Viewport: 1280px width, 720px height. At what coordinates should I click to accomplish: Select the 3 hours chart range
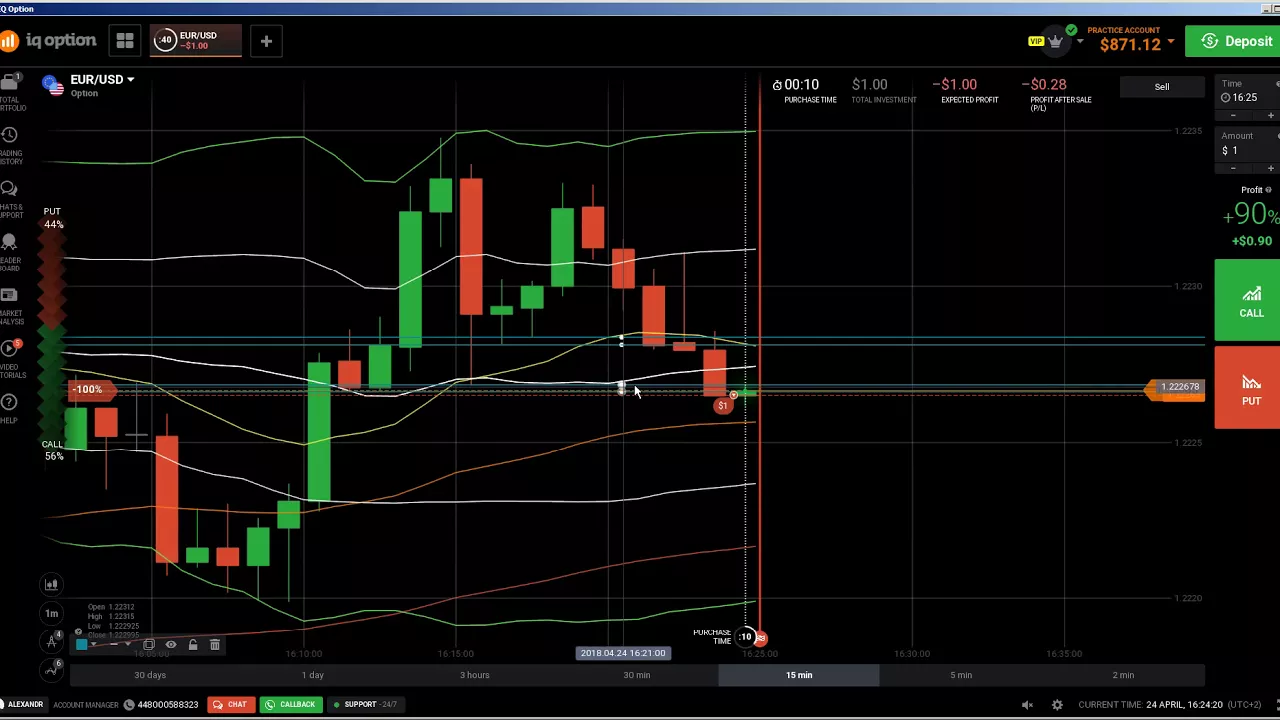(x=475, y=675)
